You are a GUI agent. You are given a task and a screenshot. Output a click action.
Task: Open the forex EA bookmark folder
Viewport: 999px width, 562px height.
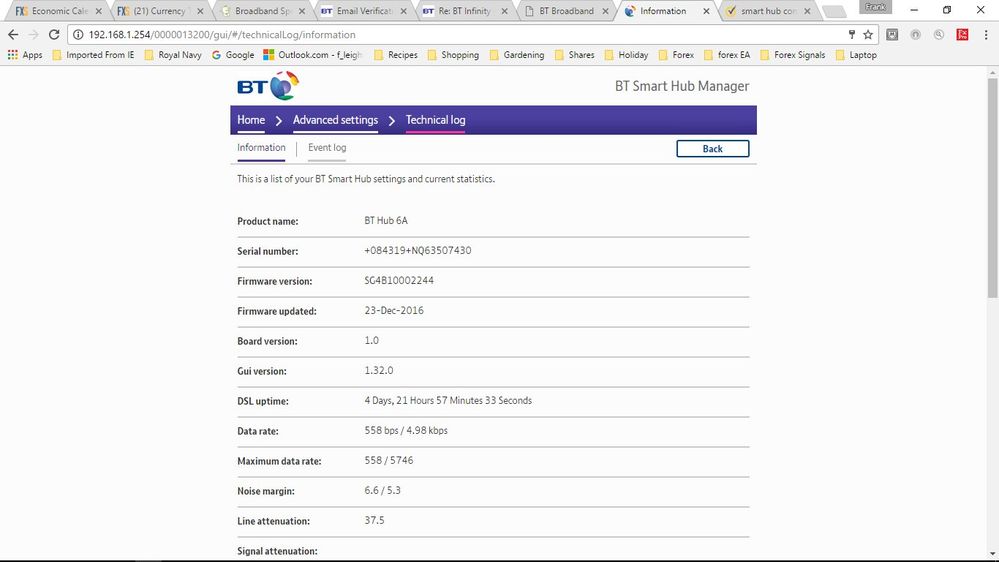pos(727,55)
